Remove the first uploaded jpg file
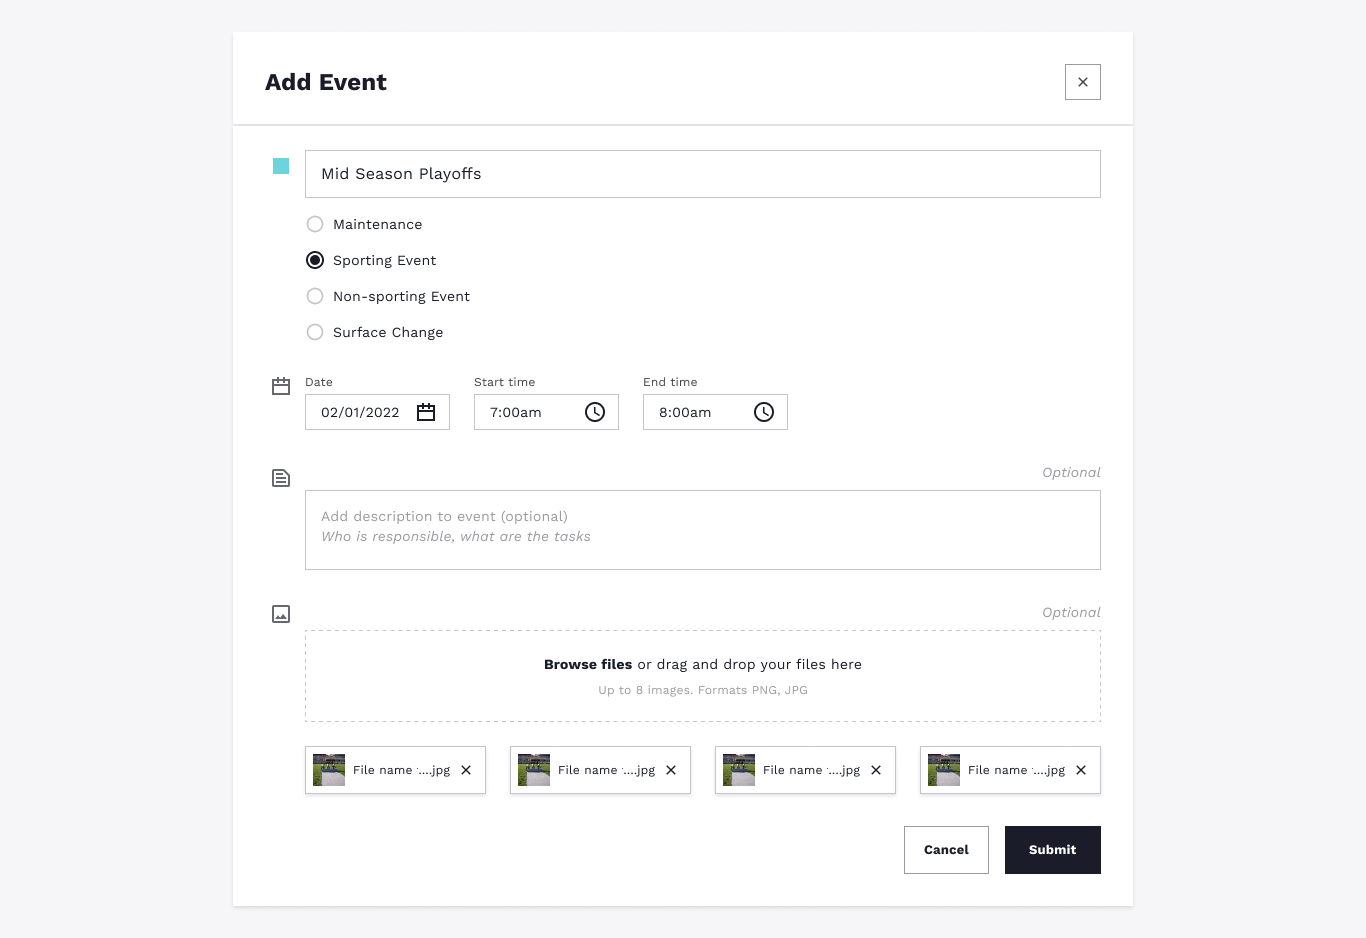 466,770
